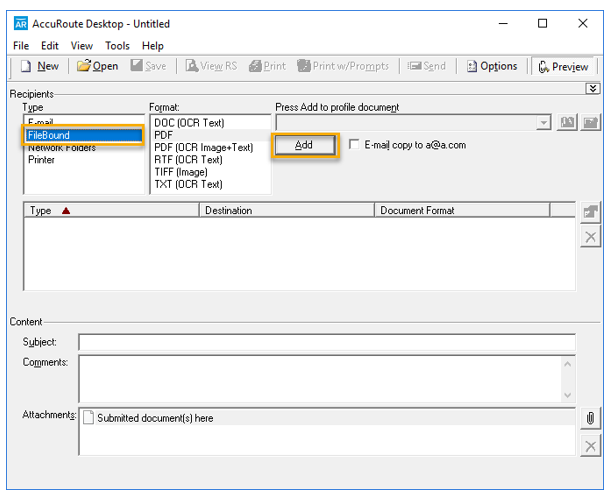The image size is (613, 497).
Task: Click the New toolbar button
Action: [40, 66]
